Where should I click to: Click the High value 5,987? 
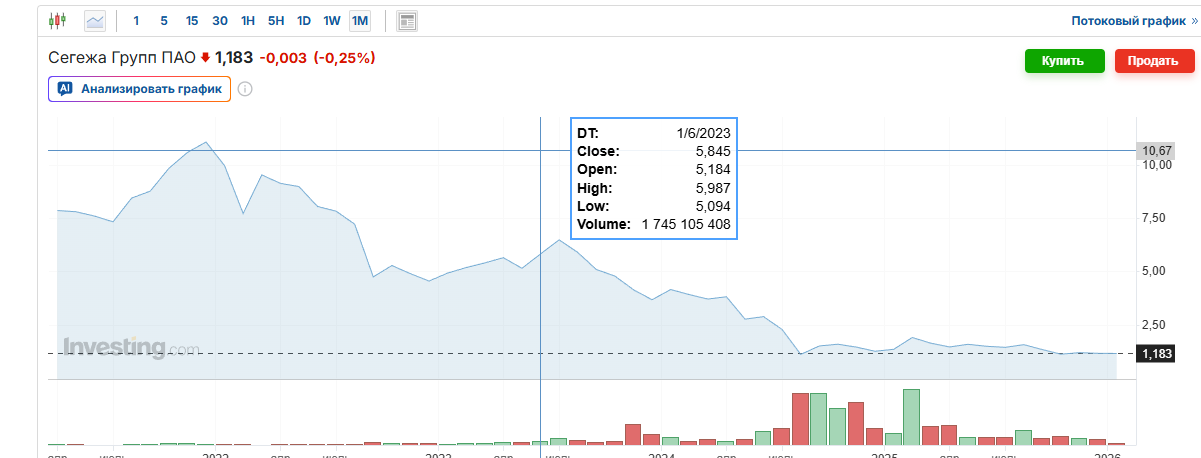click(713, 188)
